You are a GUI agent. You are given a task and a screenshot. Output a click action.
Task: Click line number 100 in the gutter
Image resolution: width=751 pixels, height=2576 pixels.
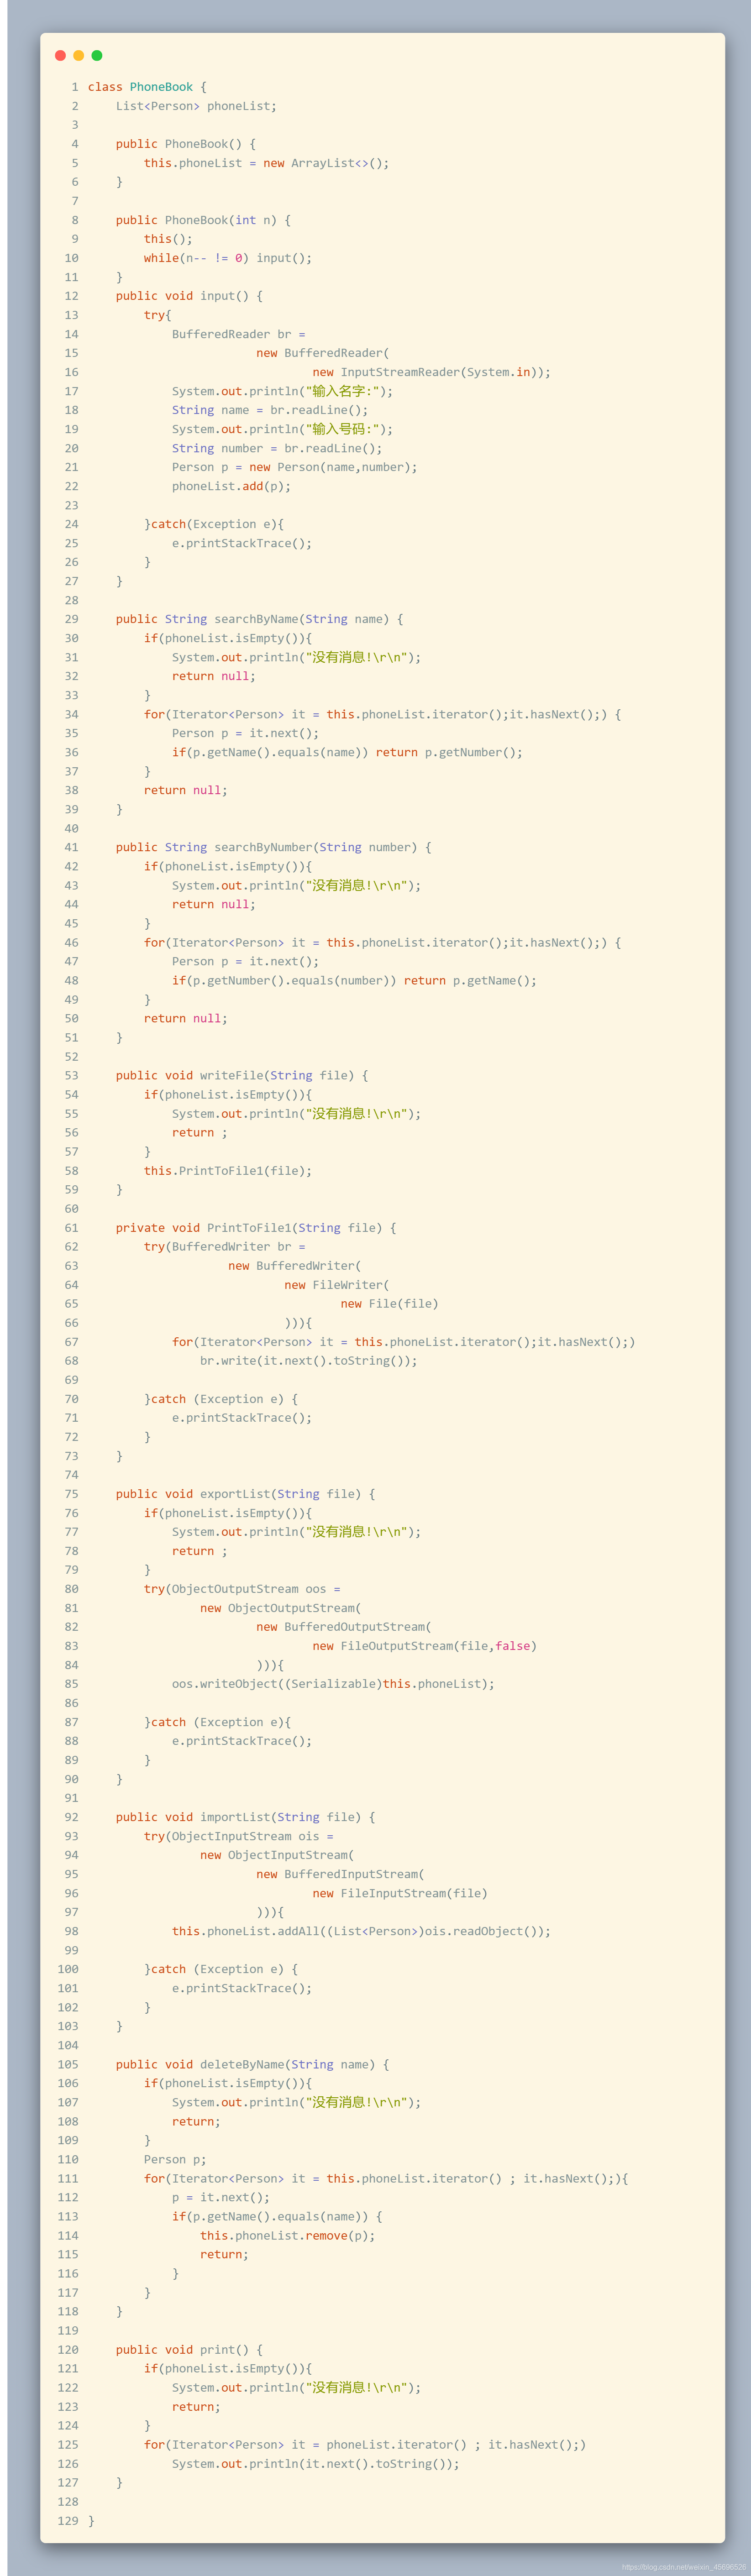tap(67, 1969)
